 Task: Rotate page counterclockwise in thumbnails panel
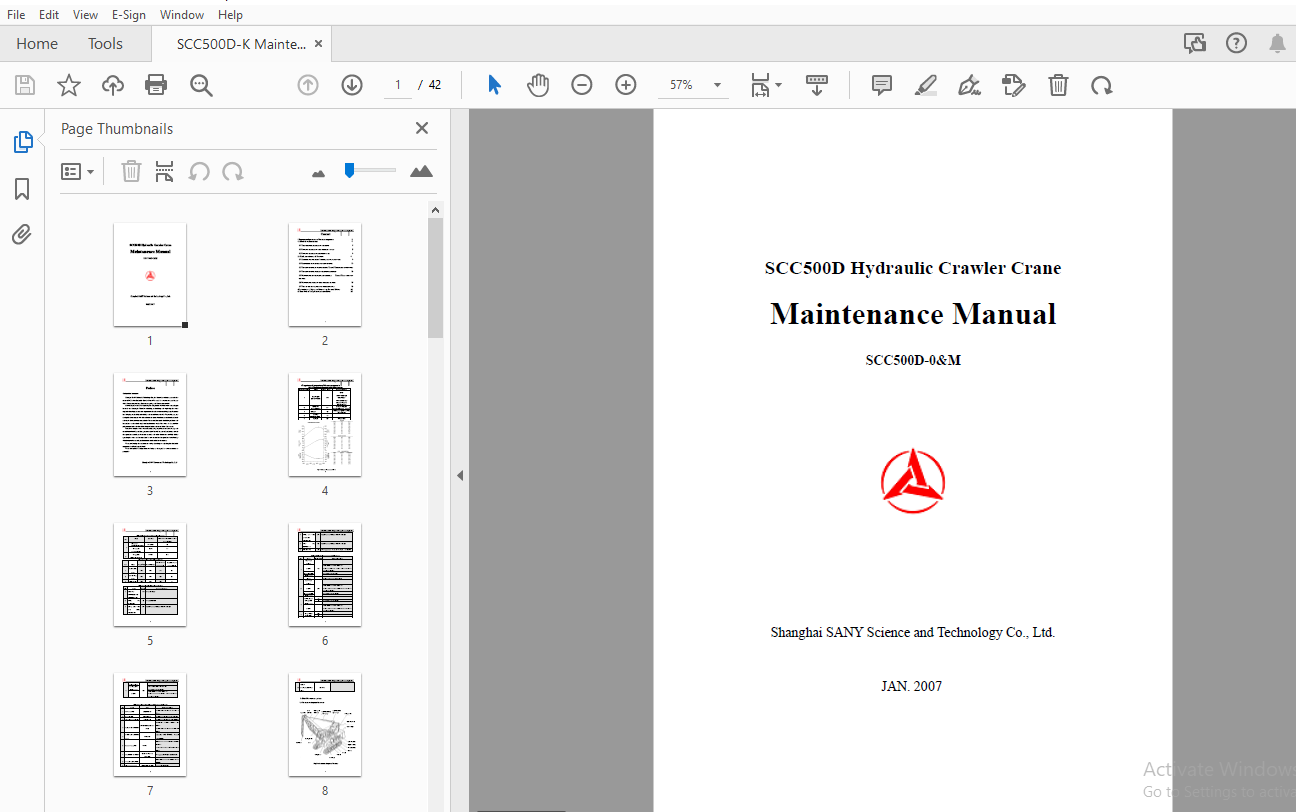199,172
